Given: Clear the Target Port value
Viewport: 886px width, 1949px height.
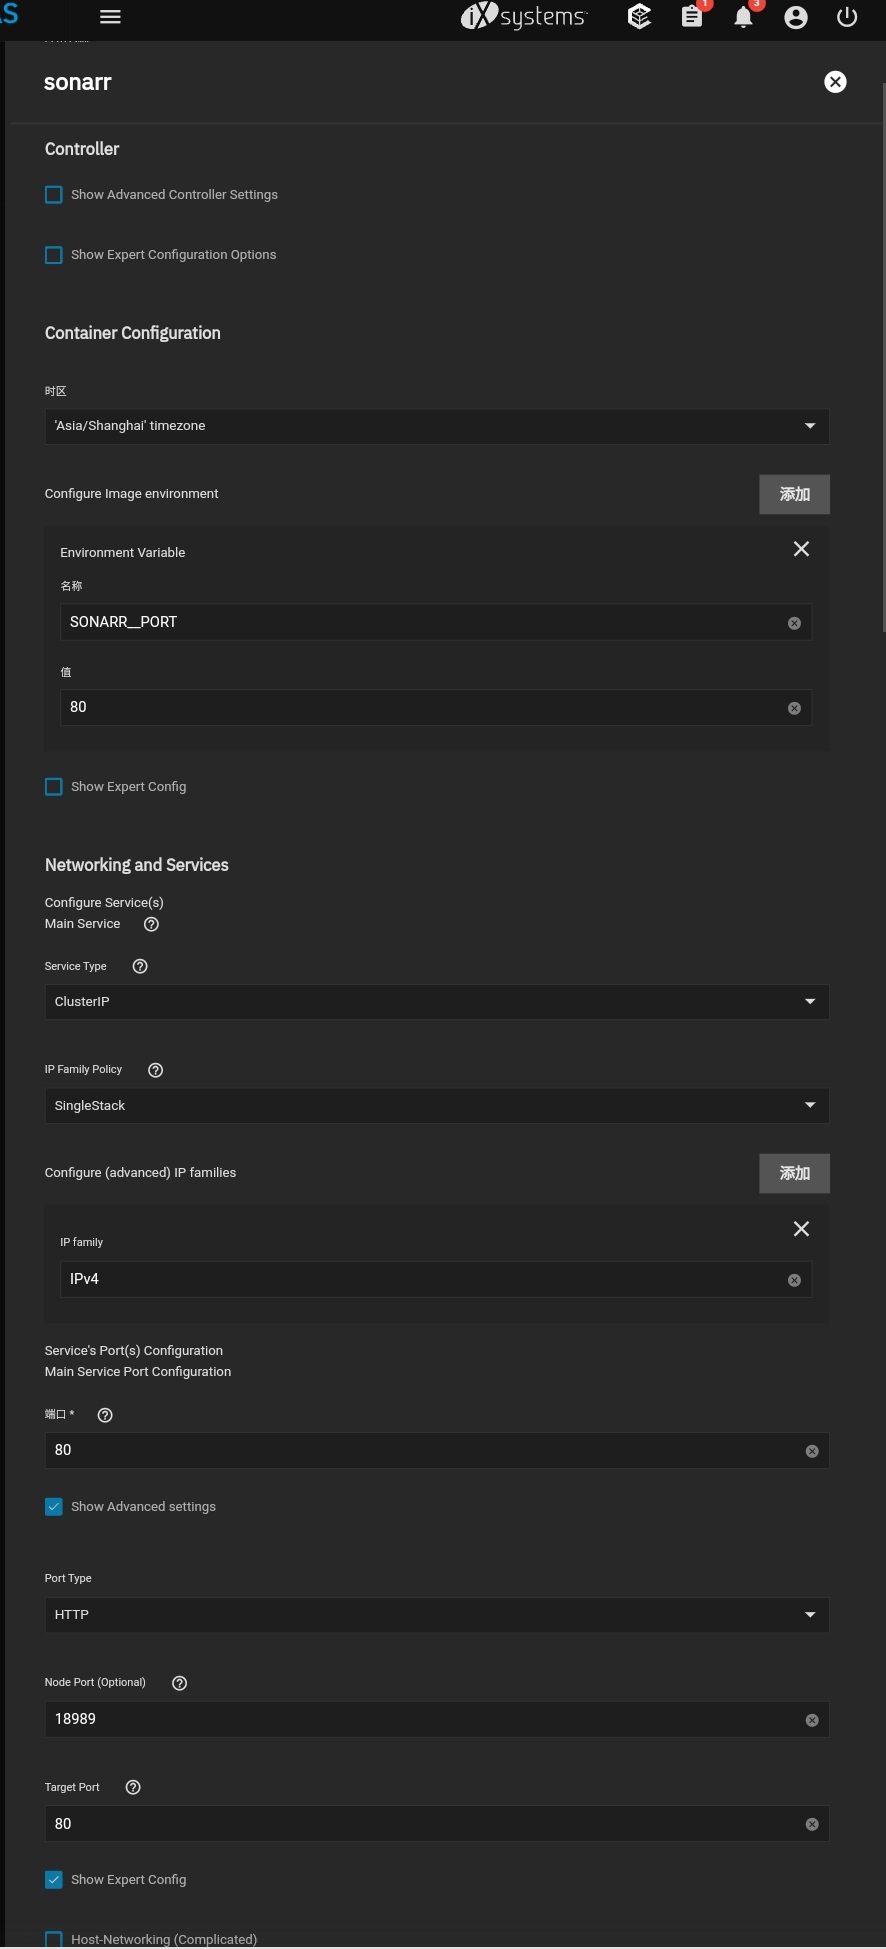Looking at the screenshot, I should click(x=812, y=1824).
